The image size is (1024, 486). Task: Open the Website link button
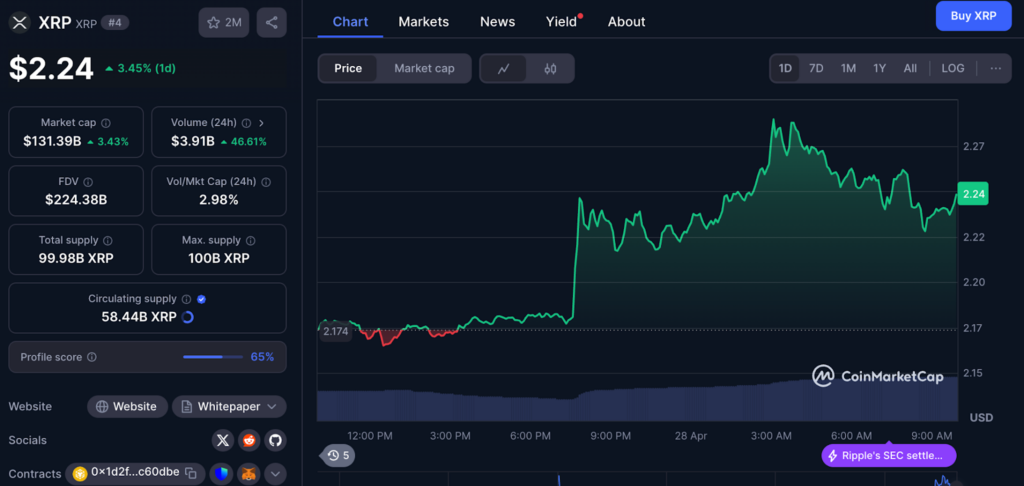tap(126, 407)
